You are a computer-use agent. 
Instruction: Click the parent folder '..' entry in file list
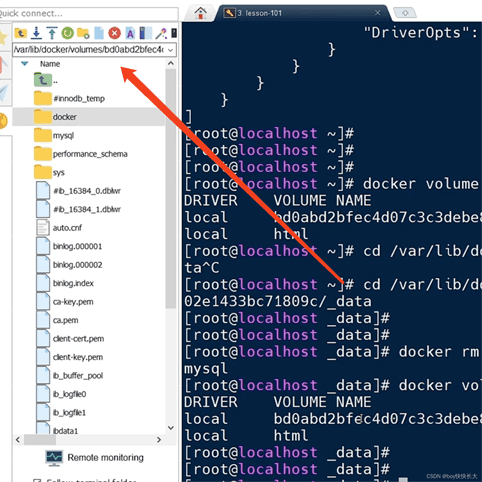tap(46, 80)
